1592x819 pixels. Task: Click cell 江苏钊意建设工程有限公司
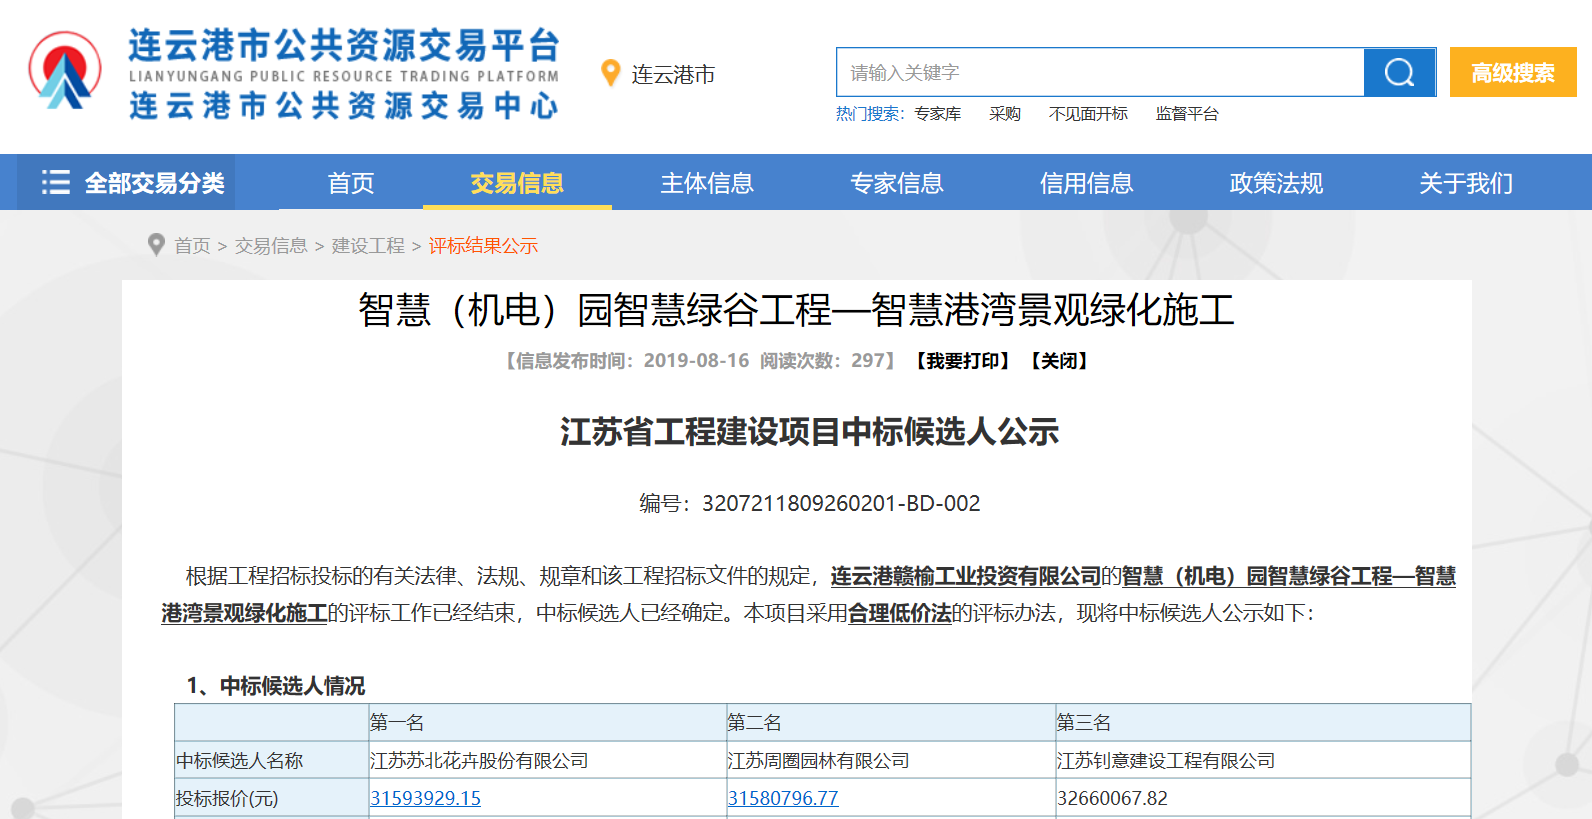1166,761
